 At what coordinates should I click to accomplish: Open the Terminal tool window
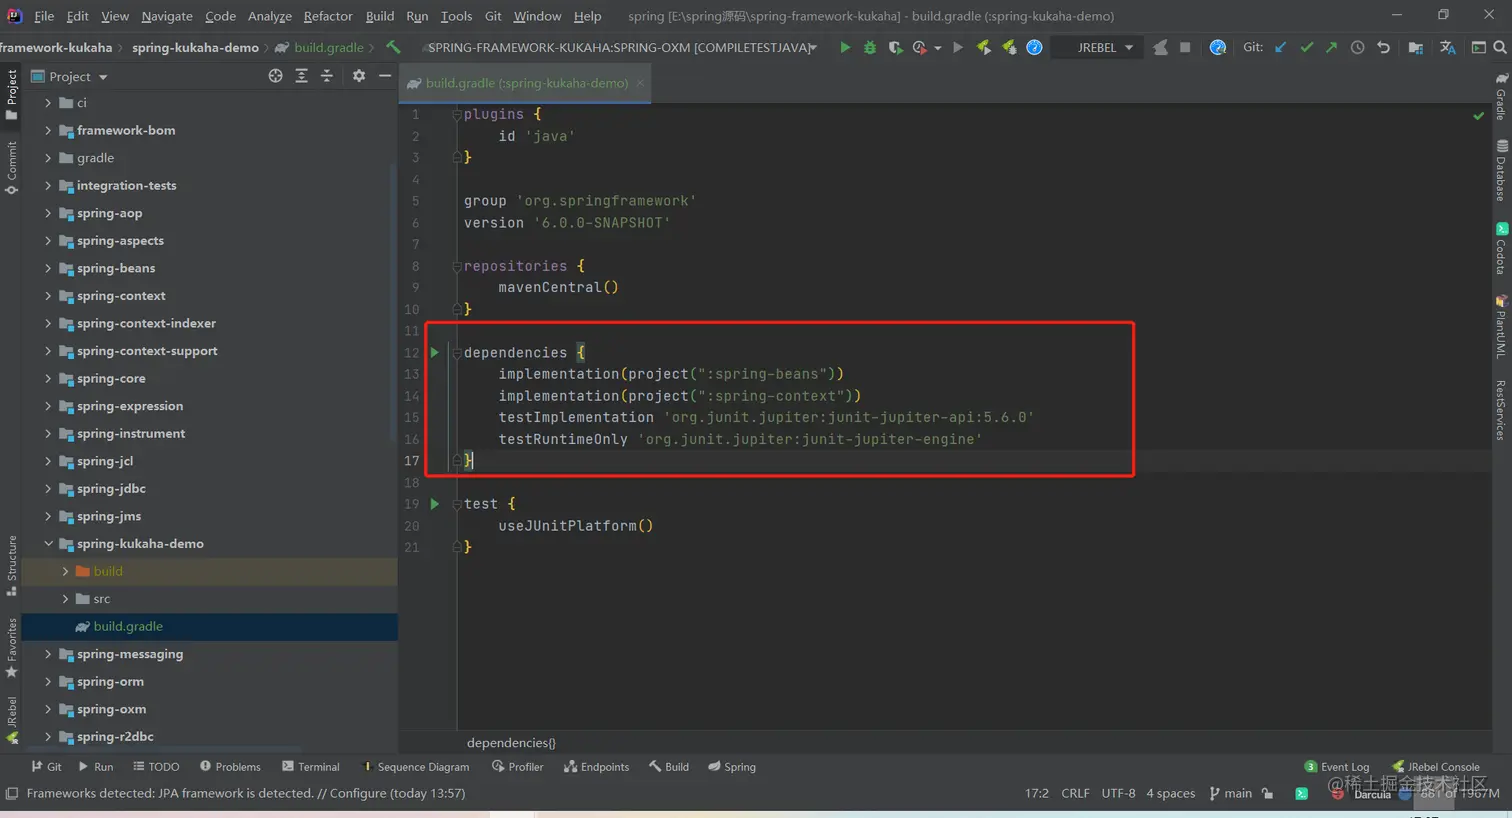click(311, 767)
